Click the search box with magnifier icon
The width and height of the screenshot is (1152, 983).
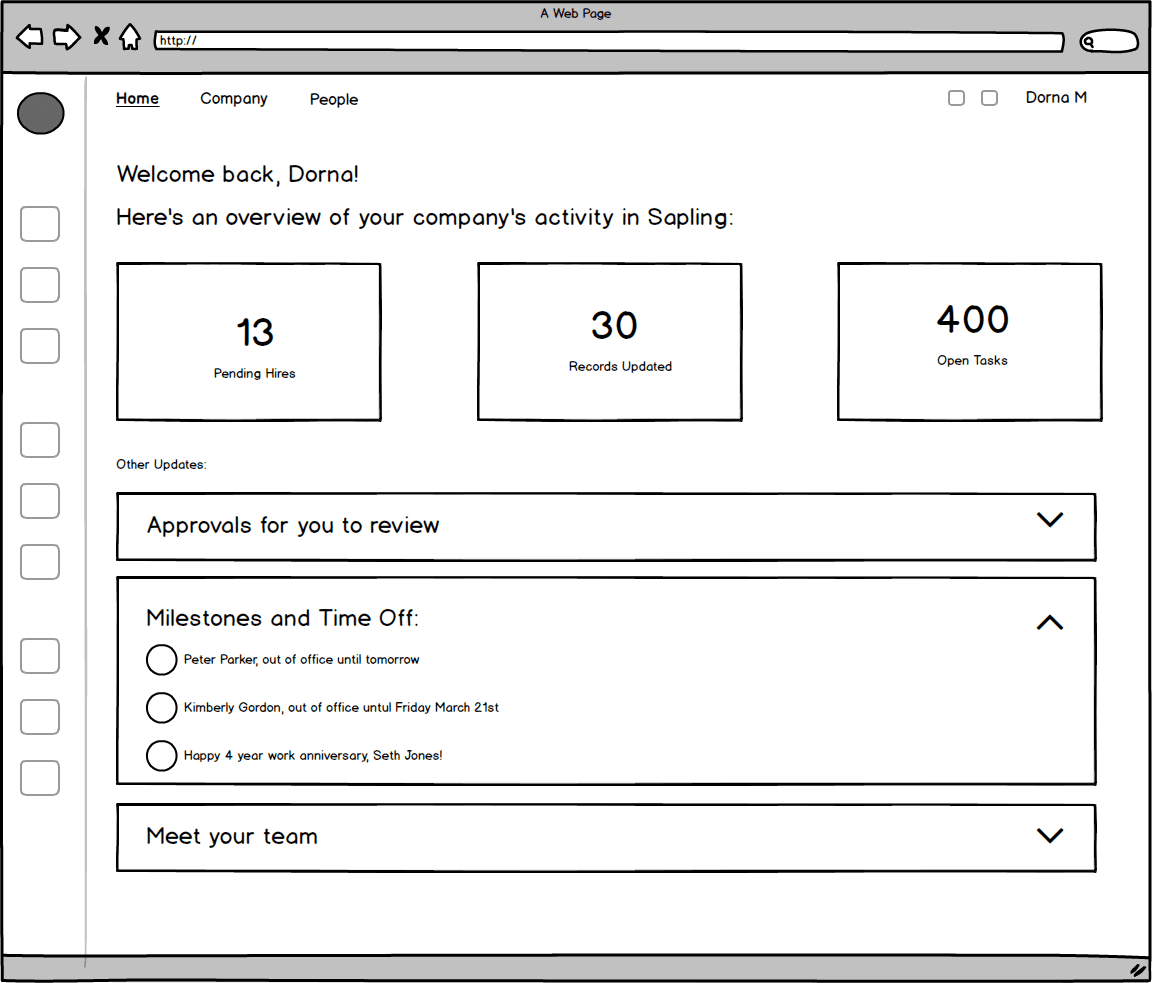coord(1109,42)
